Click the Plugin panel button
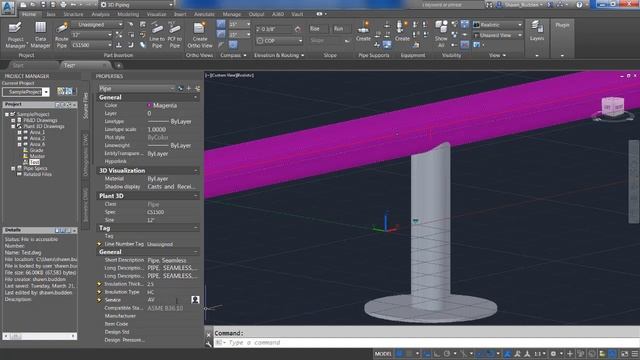 [x=562, y=25]
